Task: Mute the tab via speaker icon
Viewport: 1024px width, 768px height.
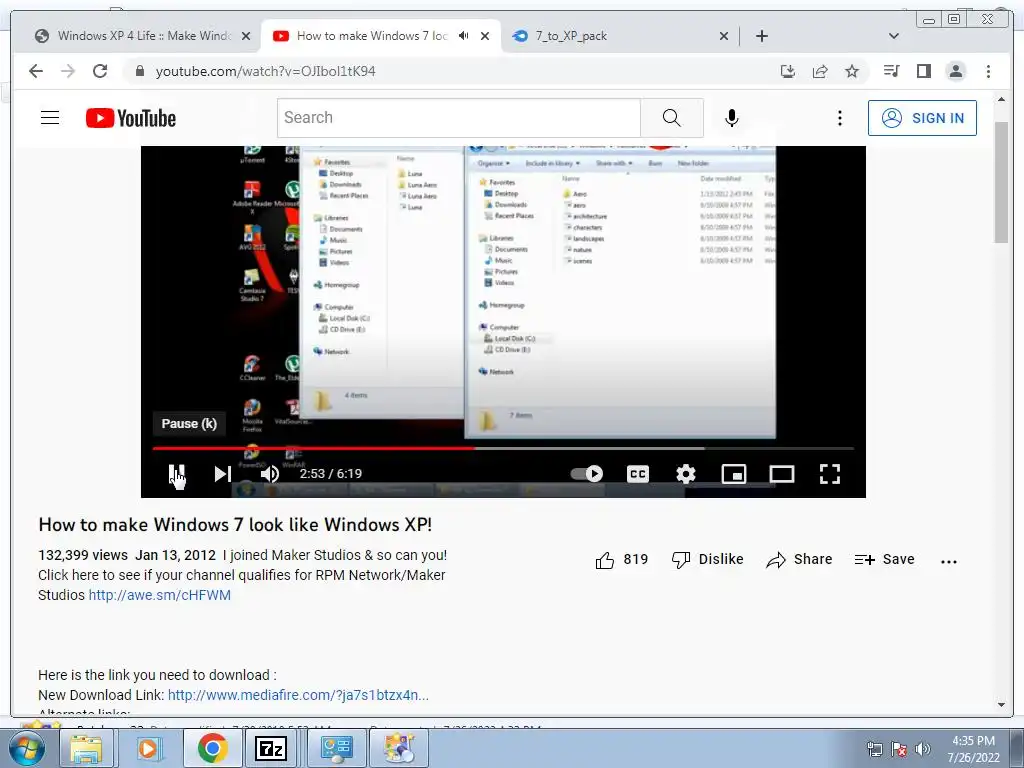Action: click(463, 36)
